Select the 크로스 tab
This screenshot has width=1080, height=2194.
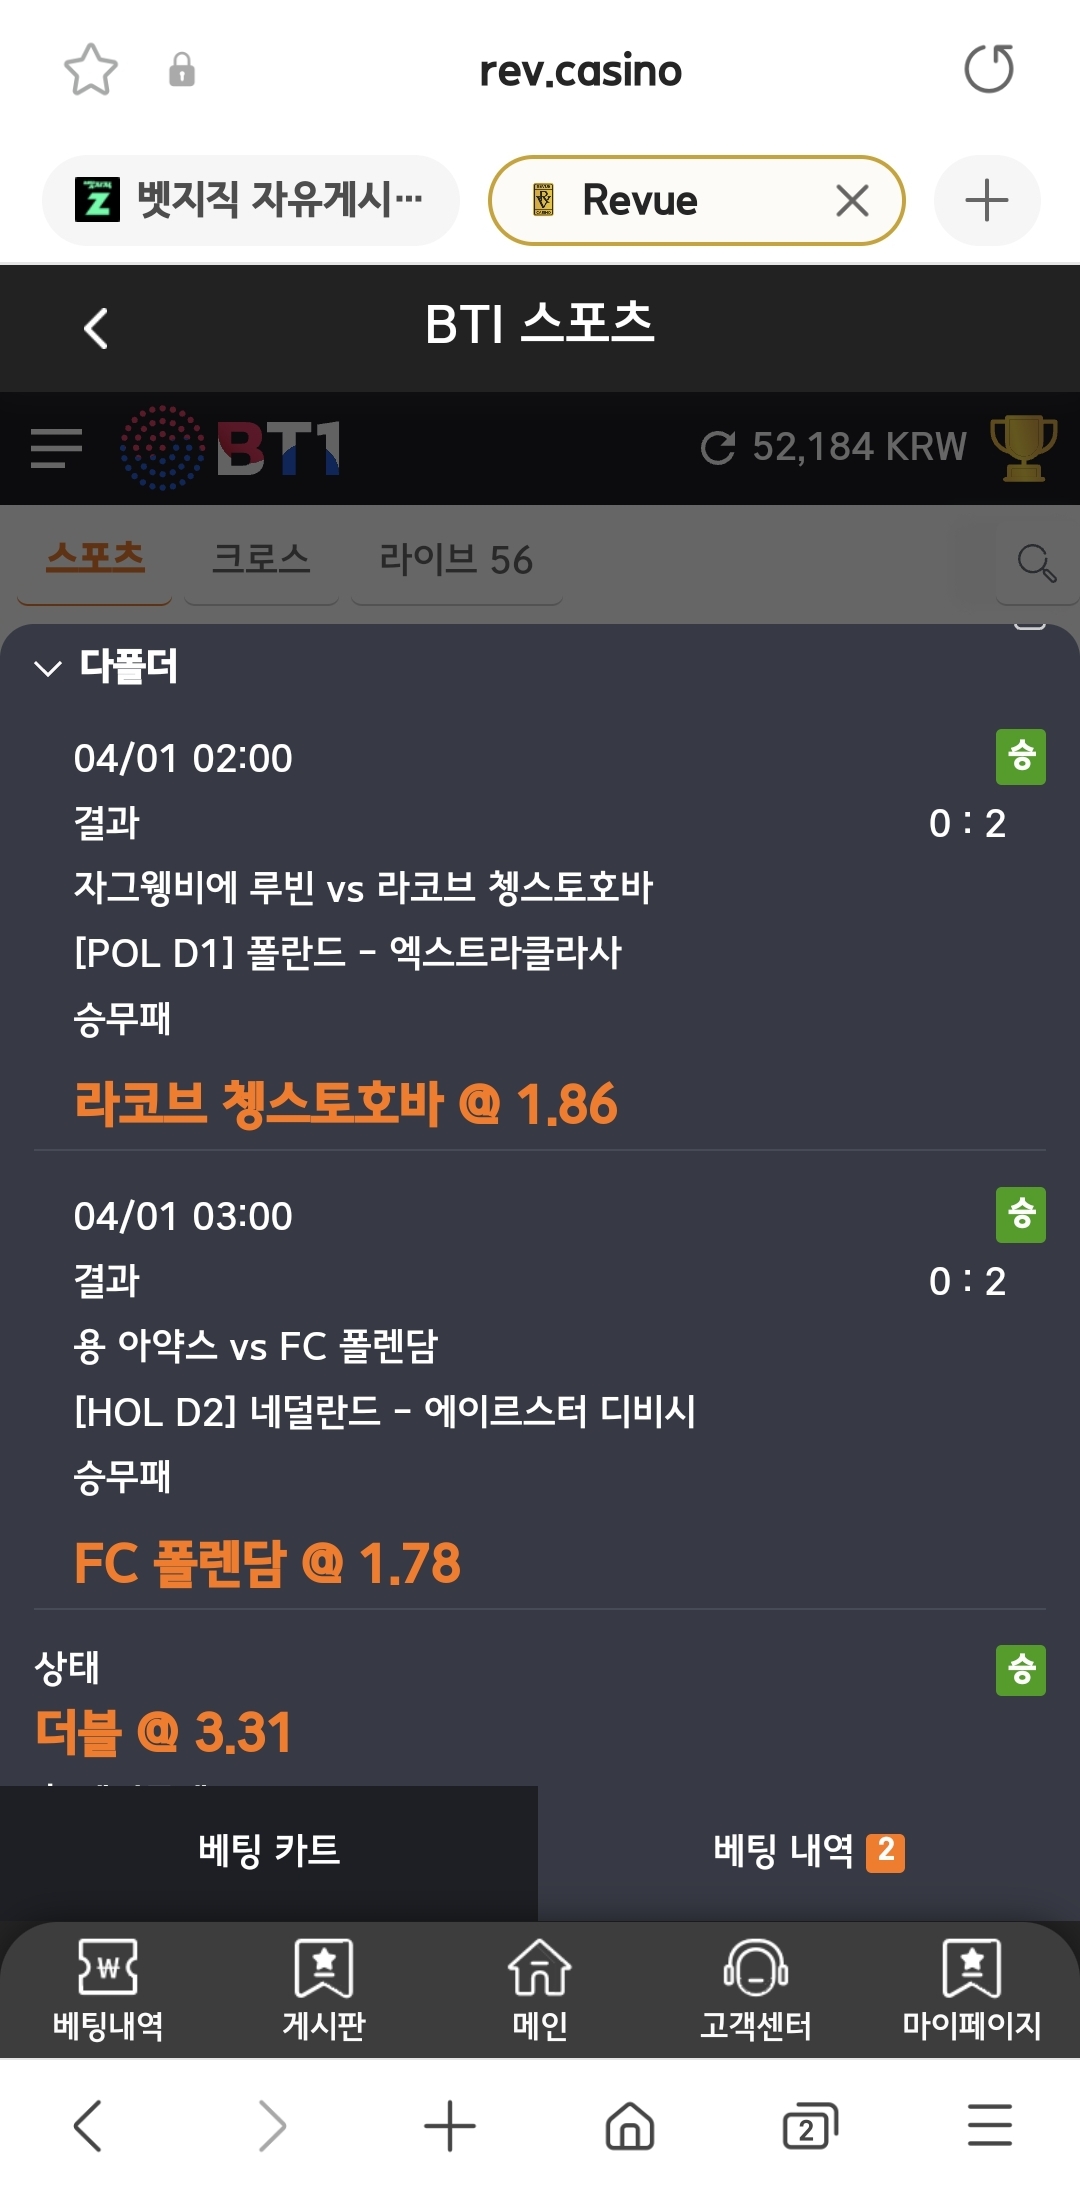tap(261, 560)
